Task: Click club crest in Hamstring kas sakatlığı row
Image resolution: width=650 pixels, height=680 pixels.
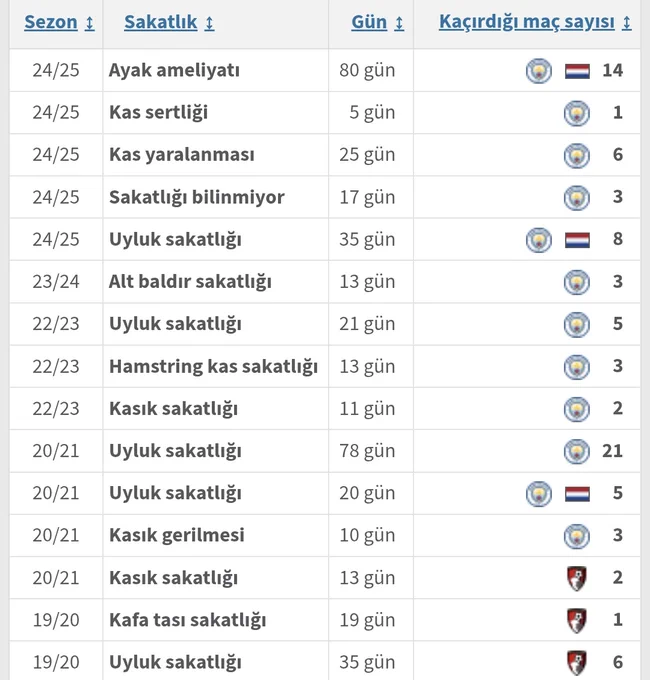Action: pyautogui.click(x=577, y=366)
